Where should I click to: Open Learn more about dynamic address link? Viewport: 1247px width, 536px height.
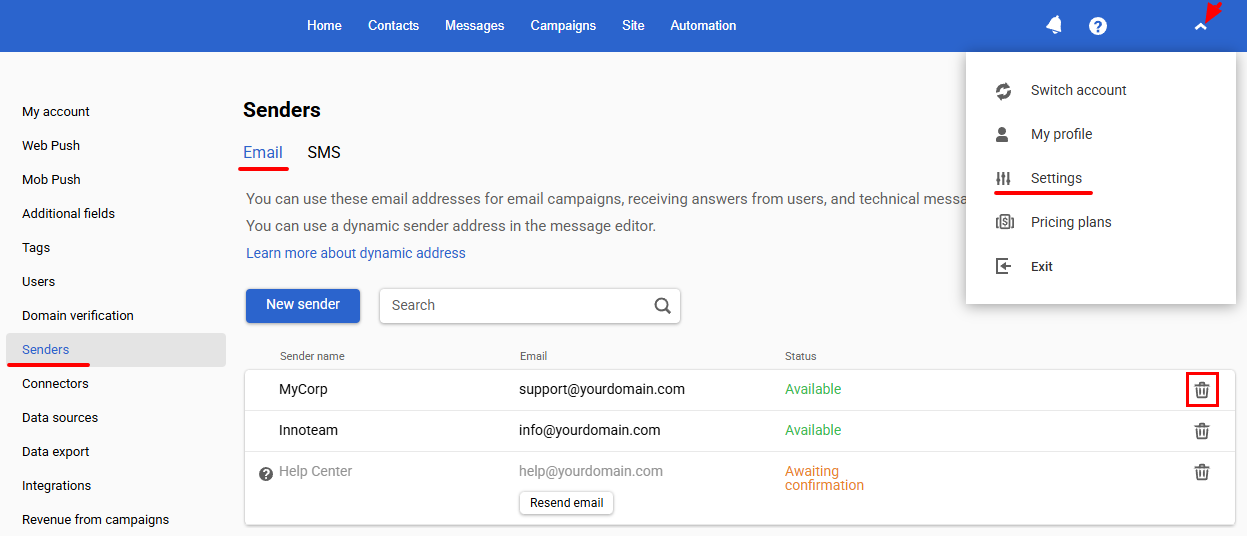click(x=356, y=253)
